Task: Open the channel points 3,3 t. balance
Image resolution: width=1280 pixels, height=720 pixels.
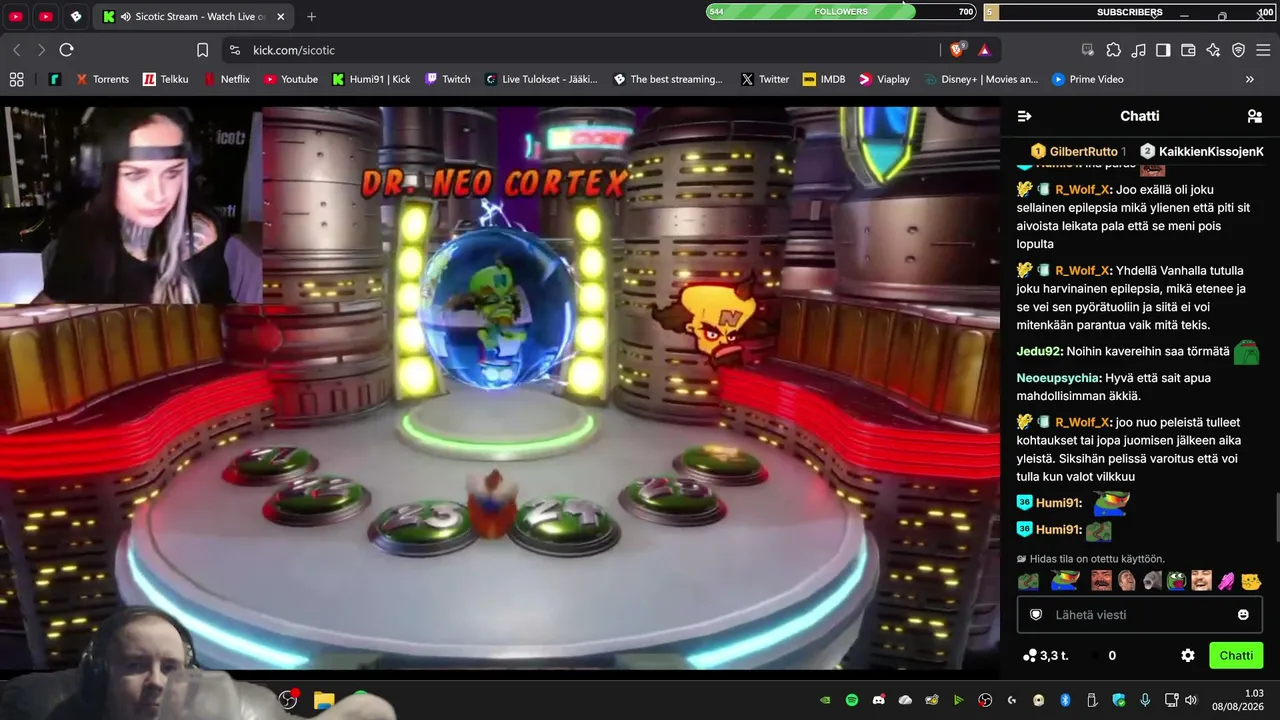Action: pos(1047,656)
